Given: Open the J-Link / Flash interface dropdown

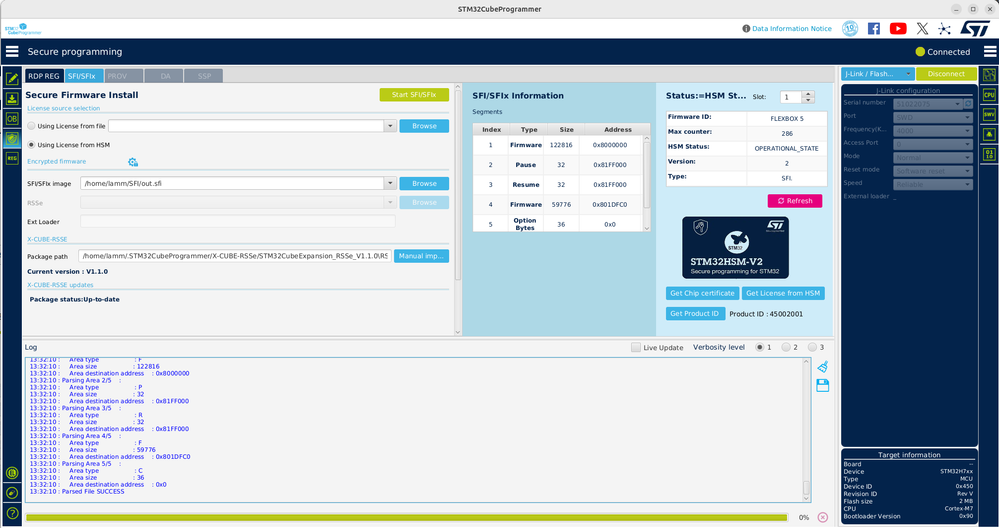Looking at the screenshot, I should point(877,74).
